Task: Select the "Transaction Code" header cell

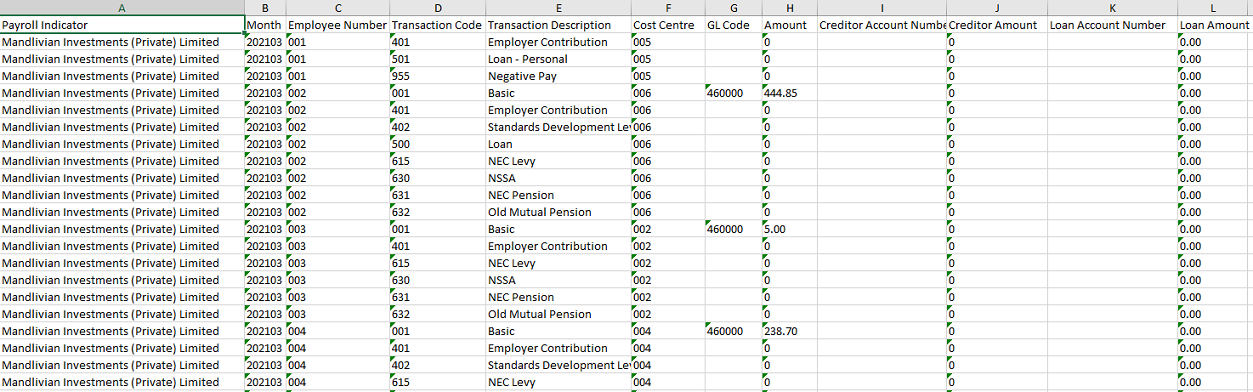Action: (438, 25)
